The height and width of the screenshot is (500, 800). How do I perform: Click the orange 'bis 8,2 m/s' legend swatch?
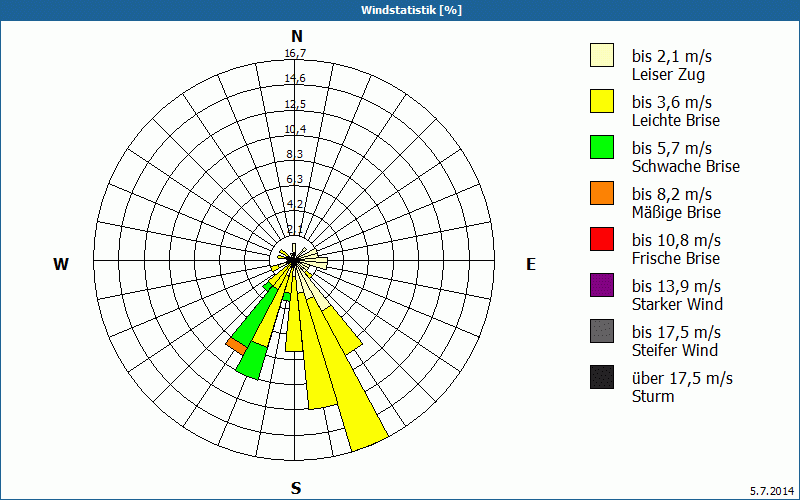pyautogui.click(x=602, y=193)
